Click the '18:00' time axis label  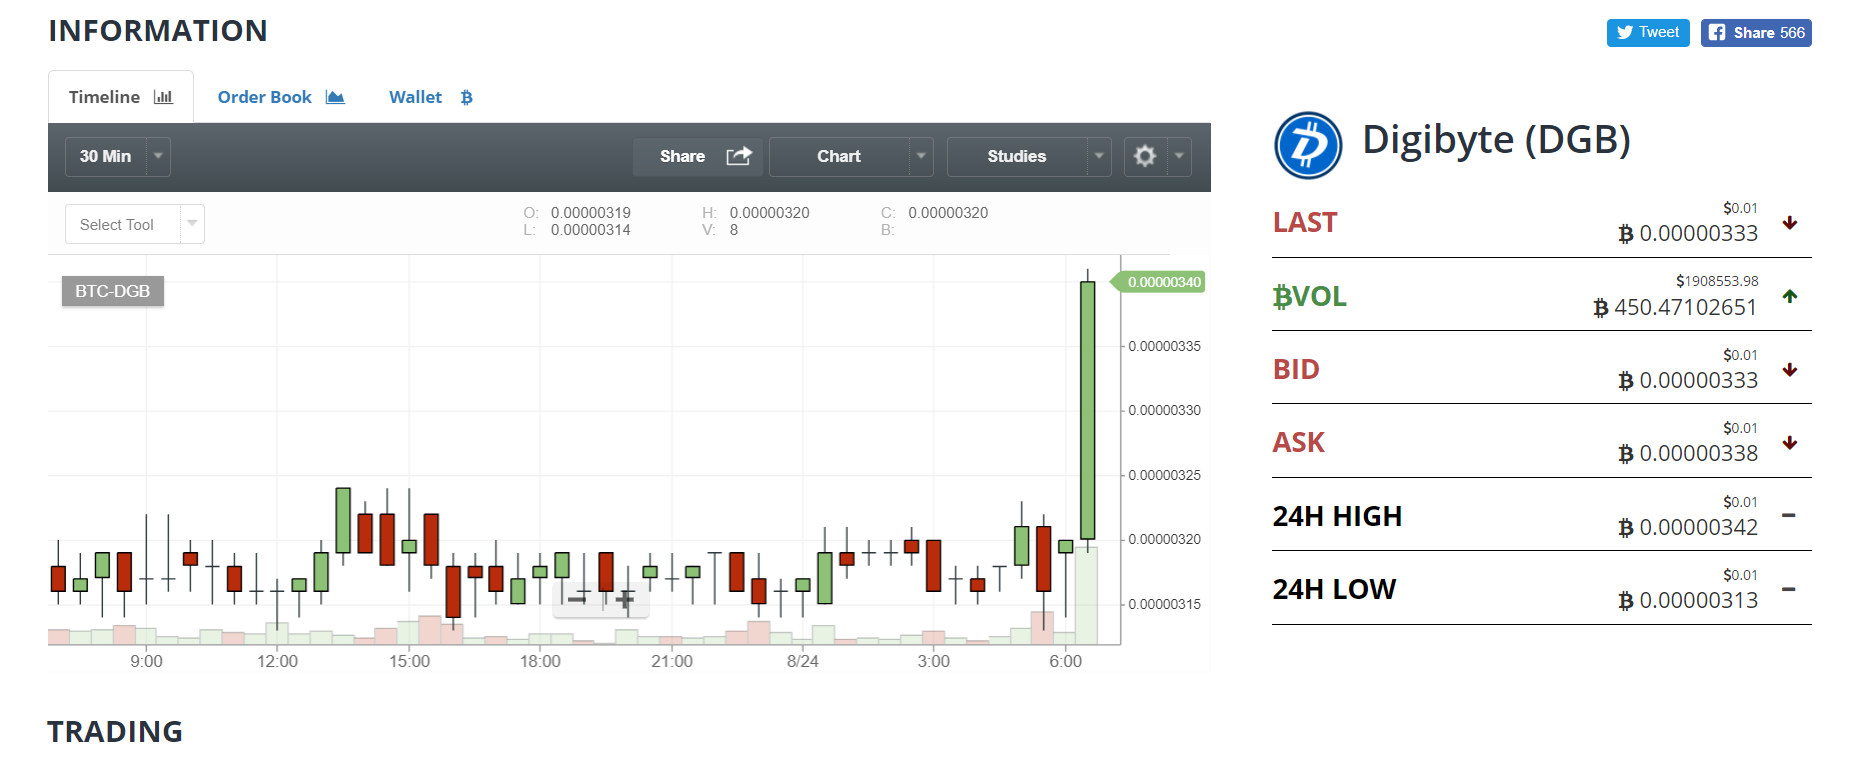pyautogui.click(x=540, y=661)
